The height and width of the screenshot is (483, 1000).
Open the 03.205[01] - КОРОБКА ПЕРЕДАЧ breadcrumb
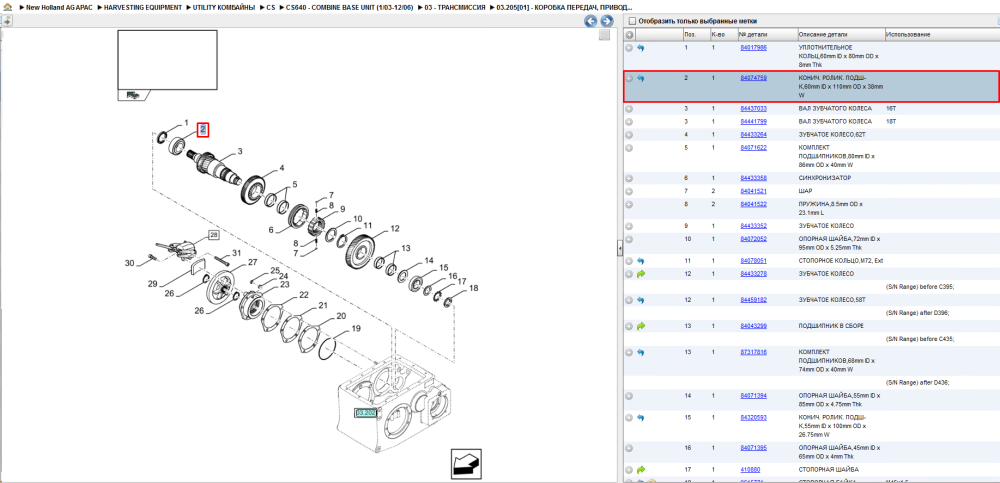pos(565,7)
